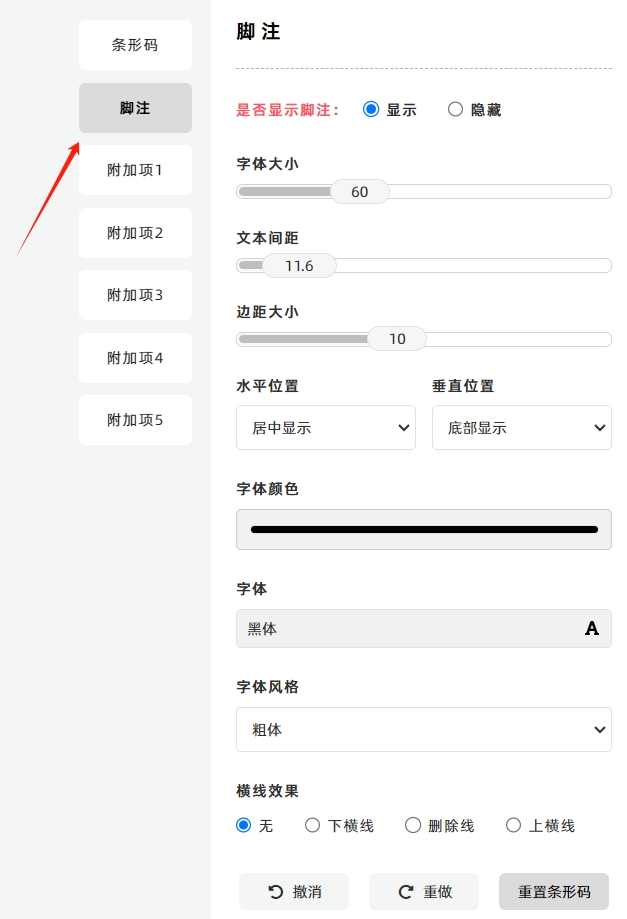Select 无 line effect option
The height and width of the screenshot is (919, 627).
244,825
